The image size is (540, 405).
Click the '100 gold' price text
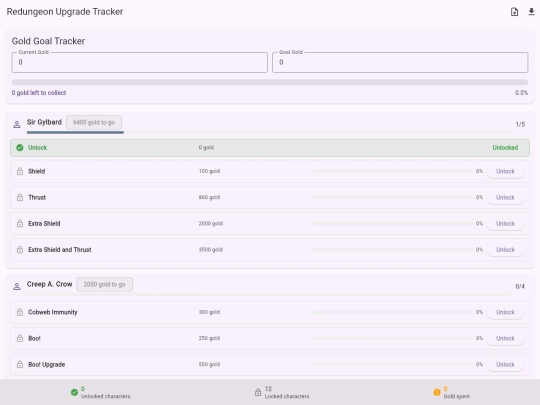pos(209,171)
